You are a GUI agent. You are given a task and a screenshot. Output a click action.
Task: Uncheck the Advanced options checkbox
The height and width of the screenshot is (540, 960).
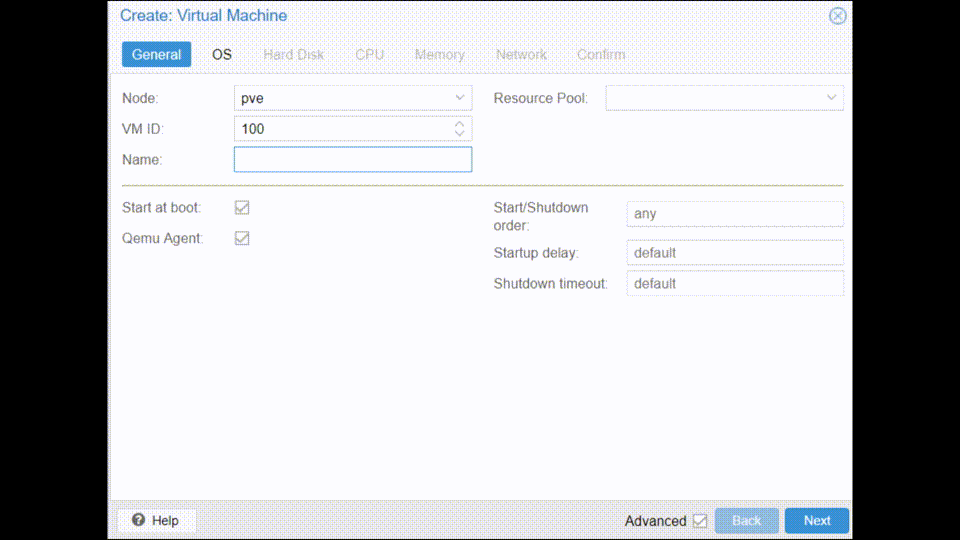tap(700, 521)
